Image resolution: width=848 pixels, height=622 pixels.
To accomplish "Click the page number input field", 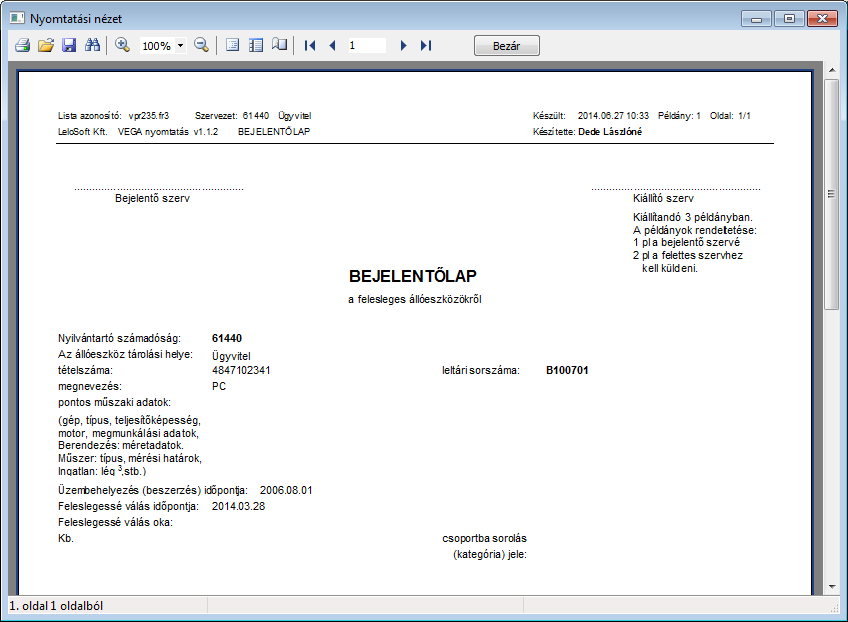I will point(366,45).
